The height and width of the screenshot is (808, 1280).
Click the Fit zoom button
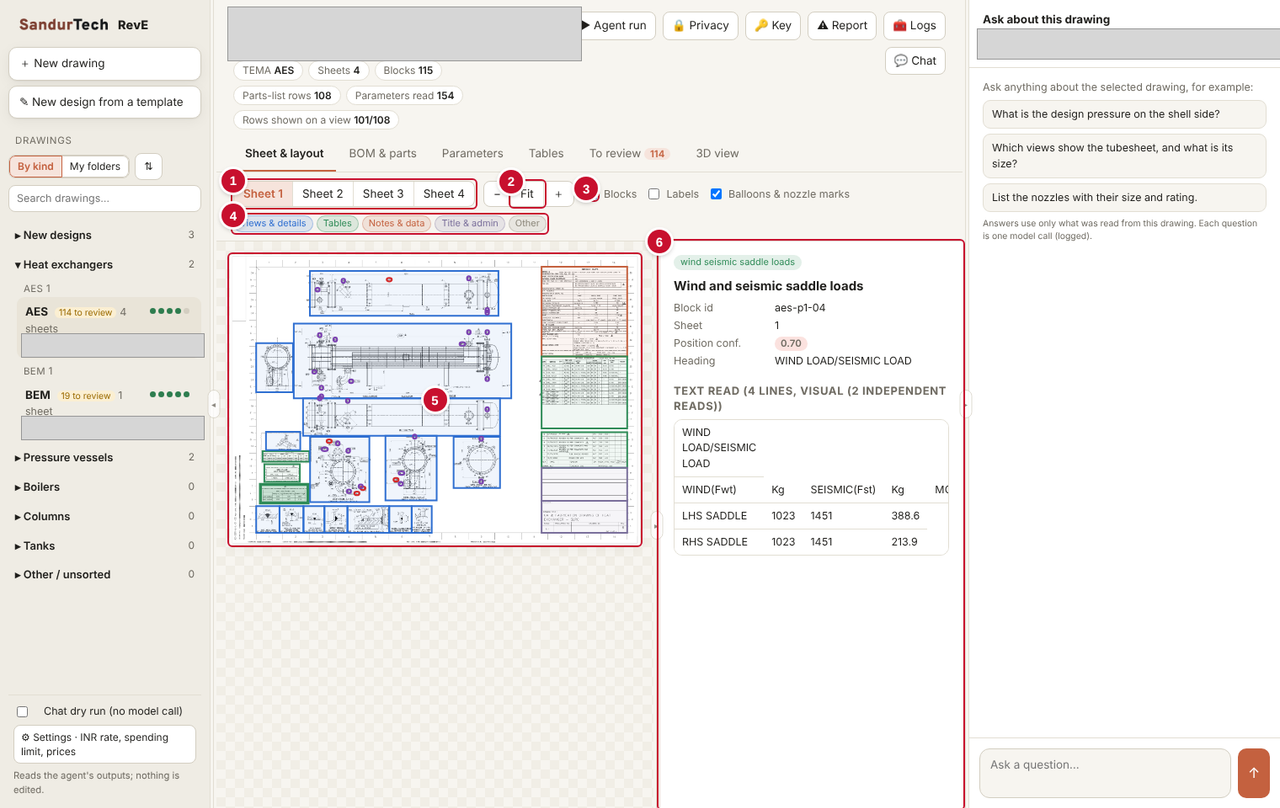527,194
